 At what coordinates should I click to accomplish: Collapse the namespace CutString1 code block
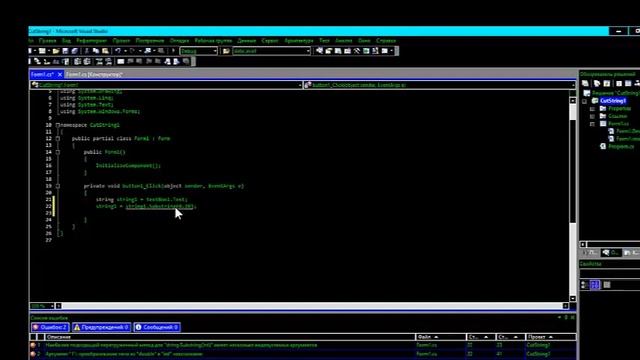click(x=58, y=125)
